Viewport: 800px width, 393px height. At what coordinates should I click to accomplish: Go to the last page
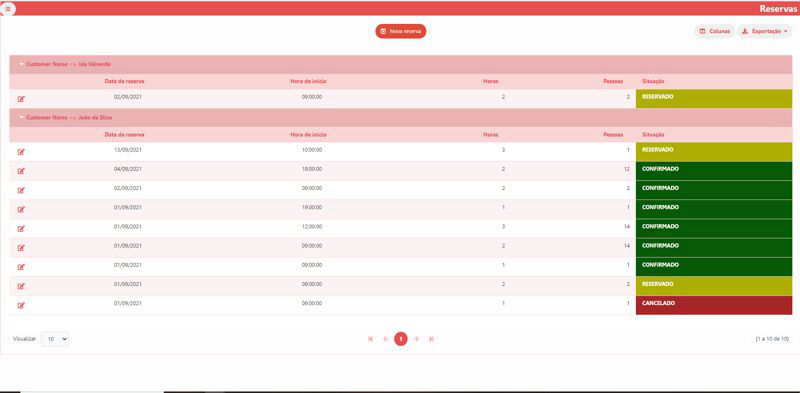pos(431,339)
